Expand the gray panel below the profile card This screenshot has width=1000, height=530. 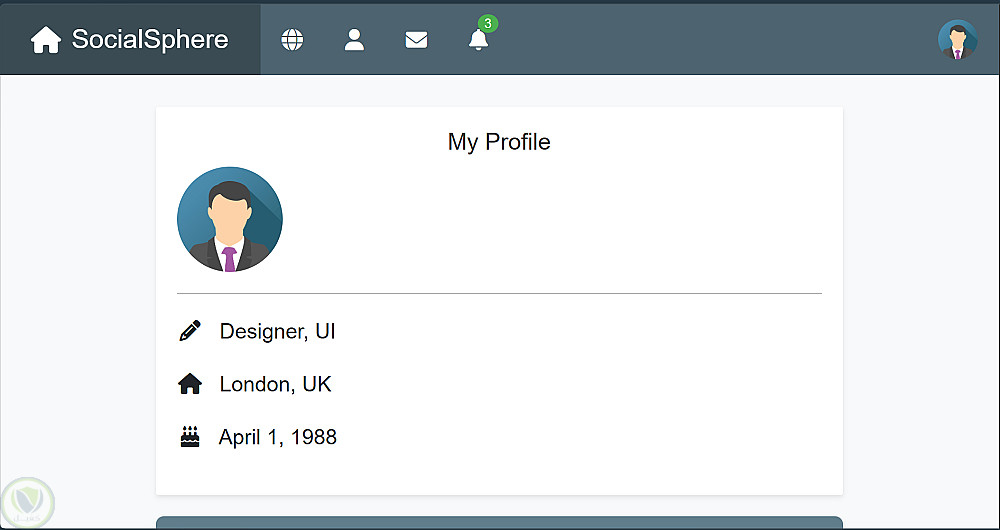499,523
